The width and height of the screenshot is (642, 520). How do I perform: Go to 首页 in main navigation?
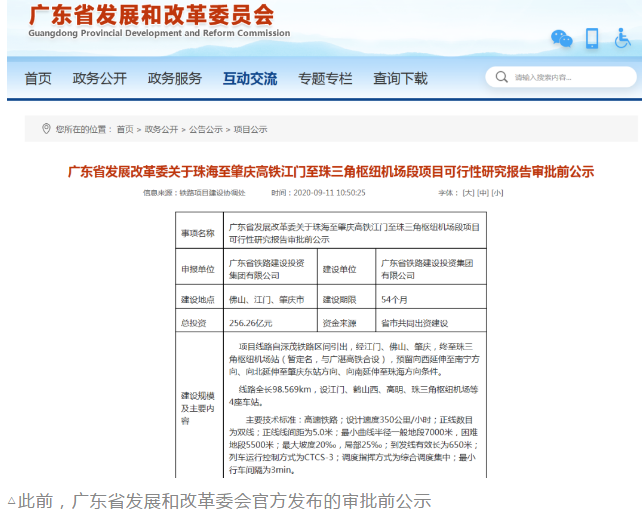(38, 78)
